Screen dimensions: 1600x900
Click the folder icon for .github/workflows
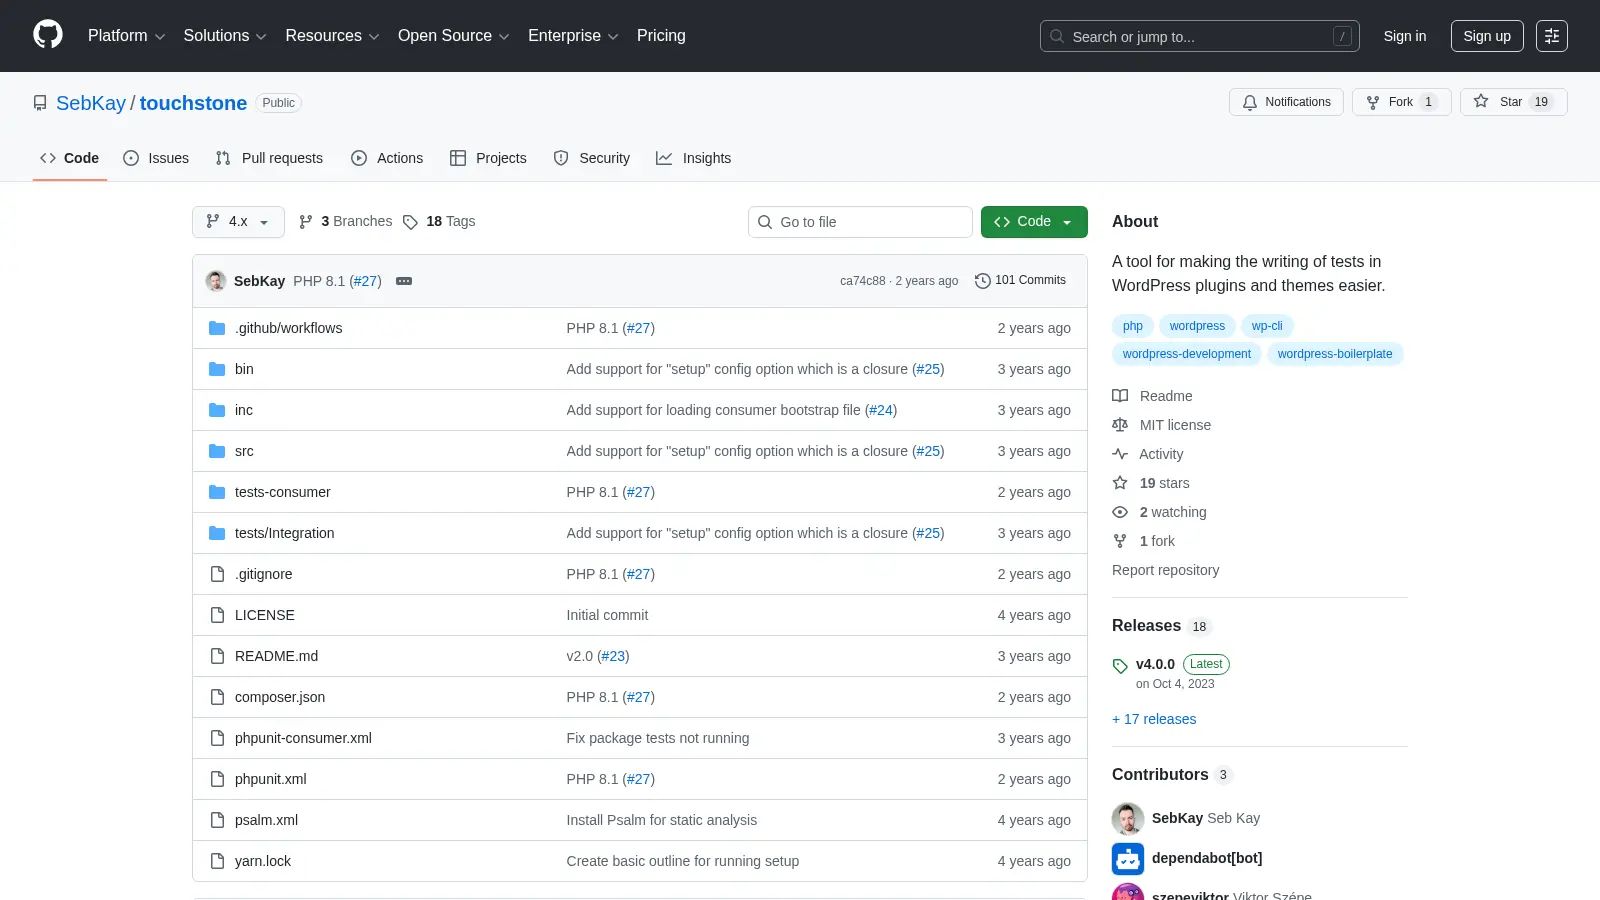point(217,328)
